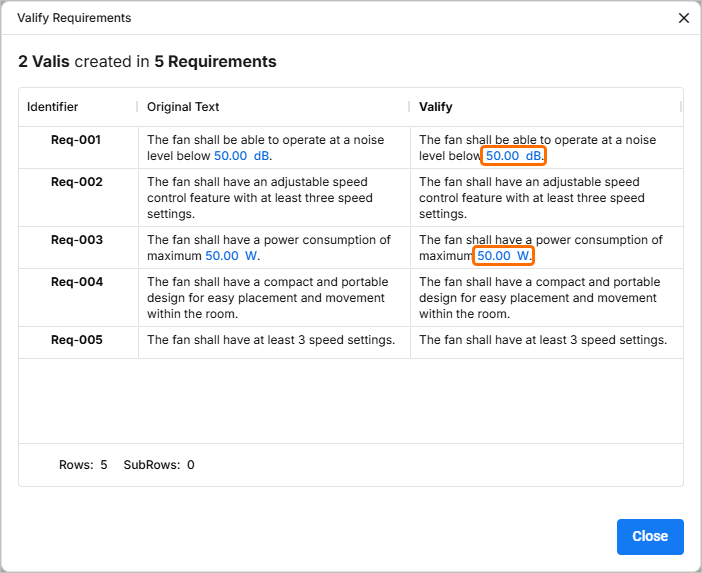Select the Req-005 Valify text cell
Image resolution: width=702 pixels, height=573 pixels.
pos(543,340)
